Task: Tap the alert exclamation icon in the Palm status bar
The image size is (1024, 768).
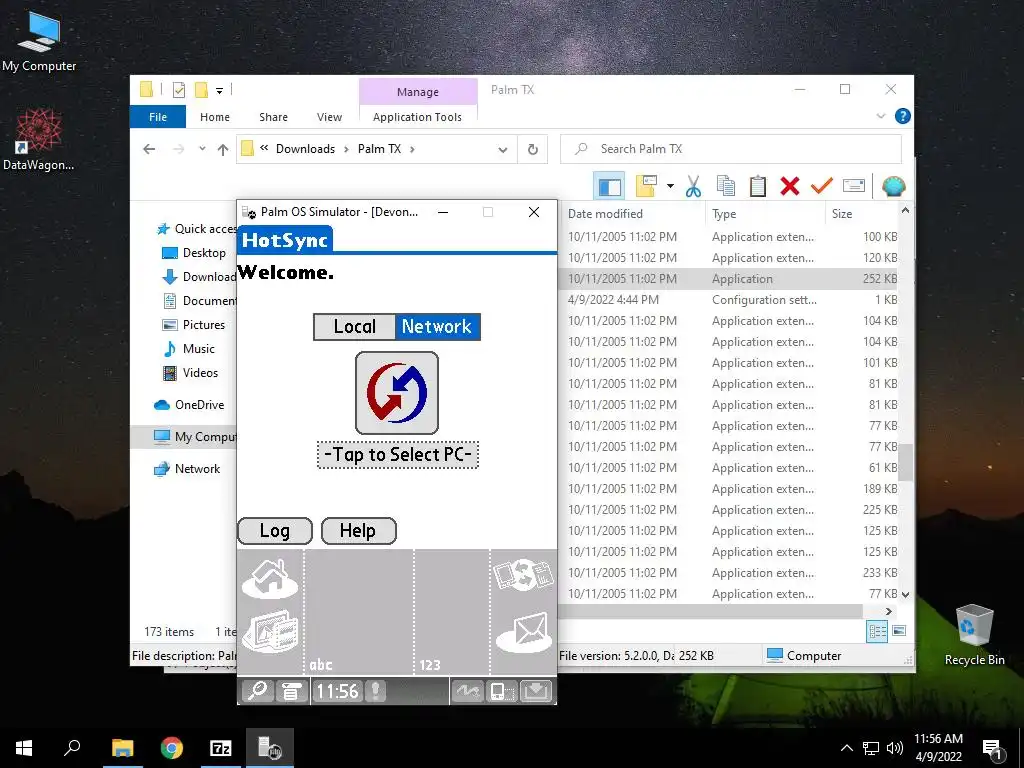Action: (376, 690)
